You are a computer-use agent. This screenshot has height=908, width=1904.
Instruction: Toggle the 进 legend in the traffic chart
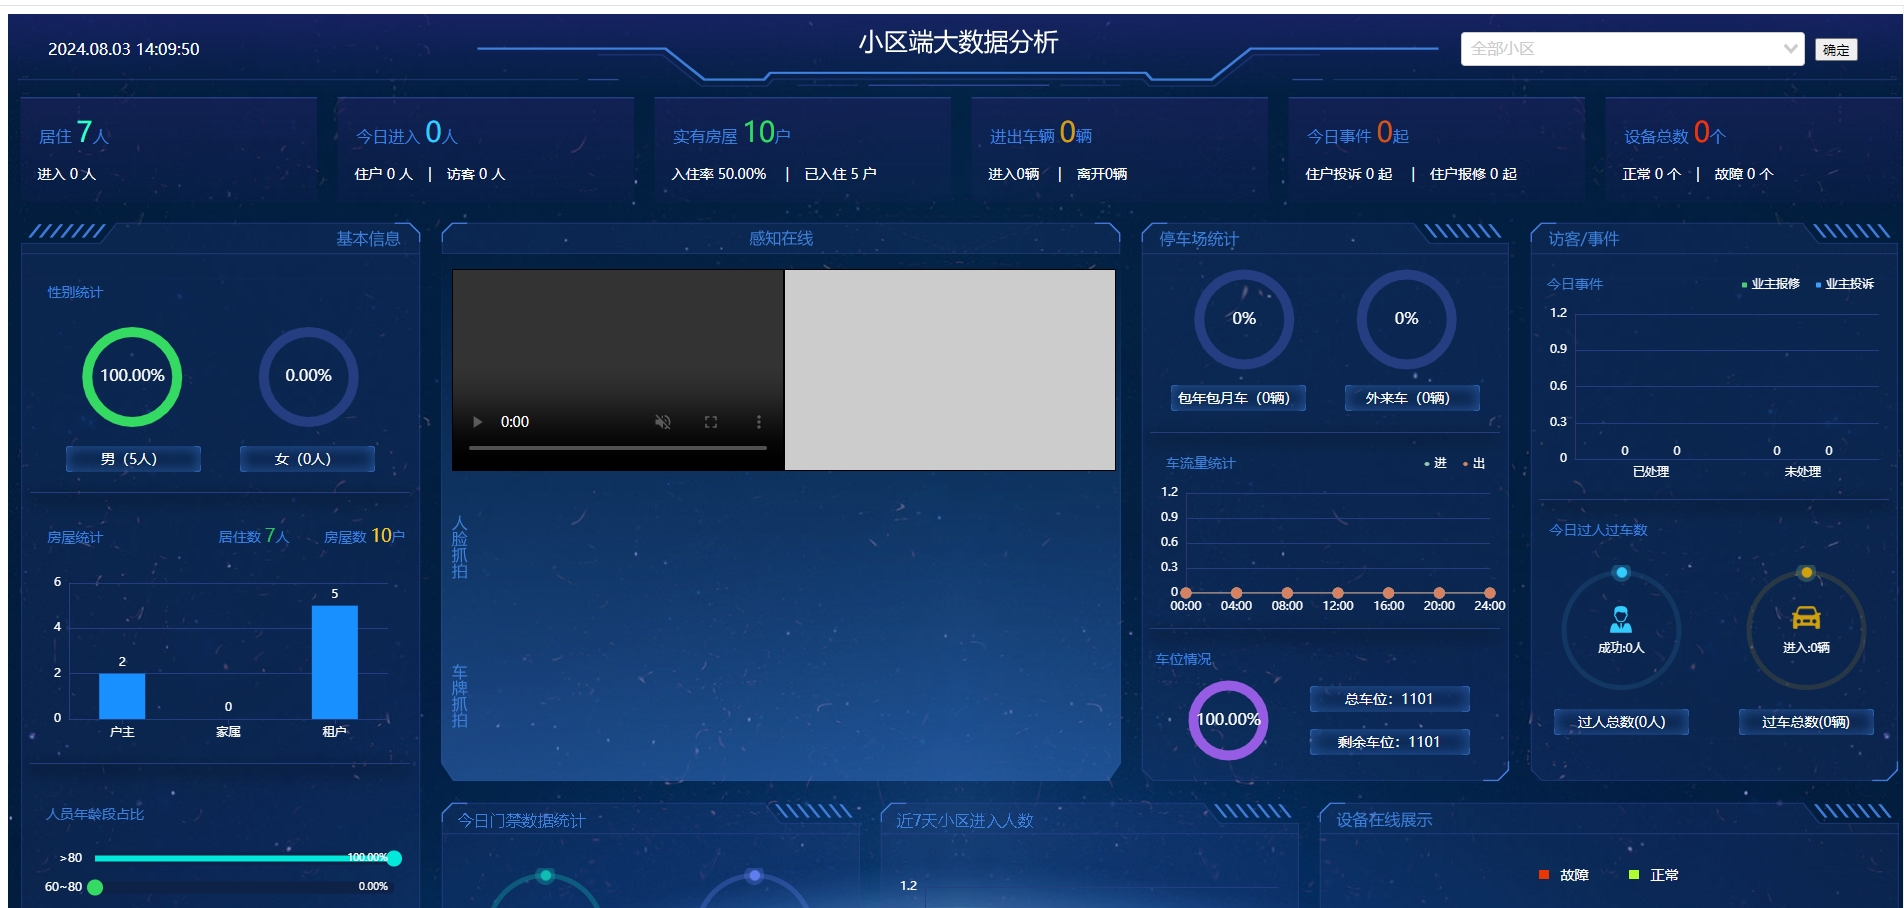tap(1435, 463)
